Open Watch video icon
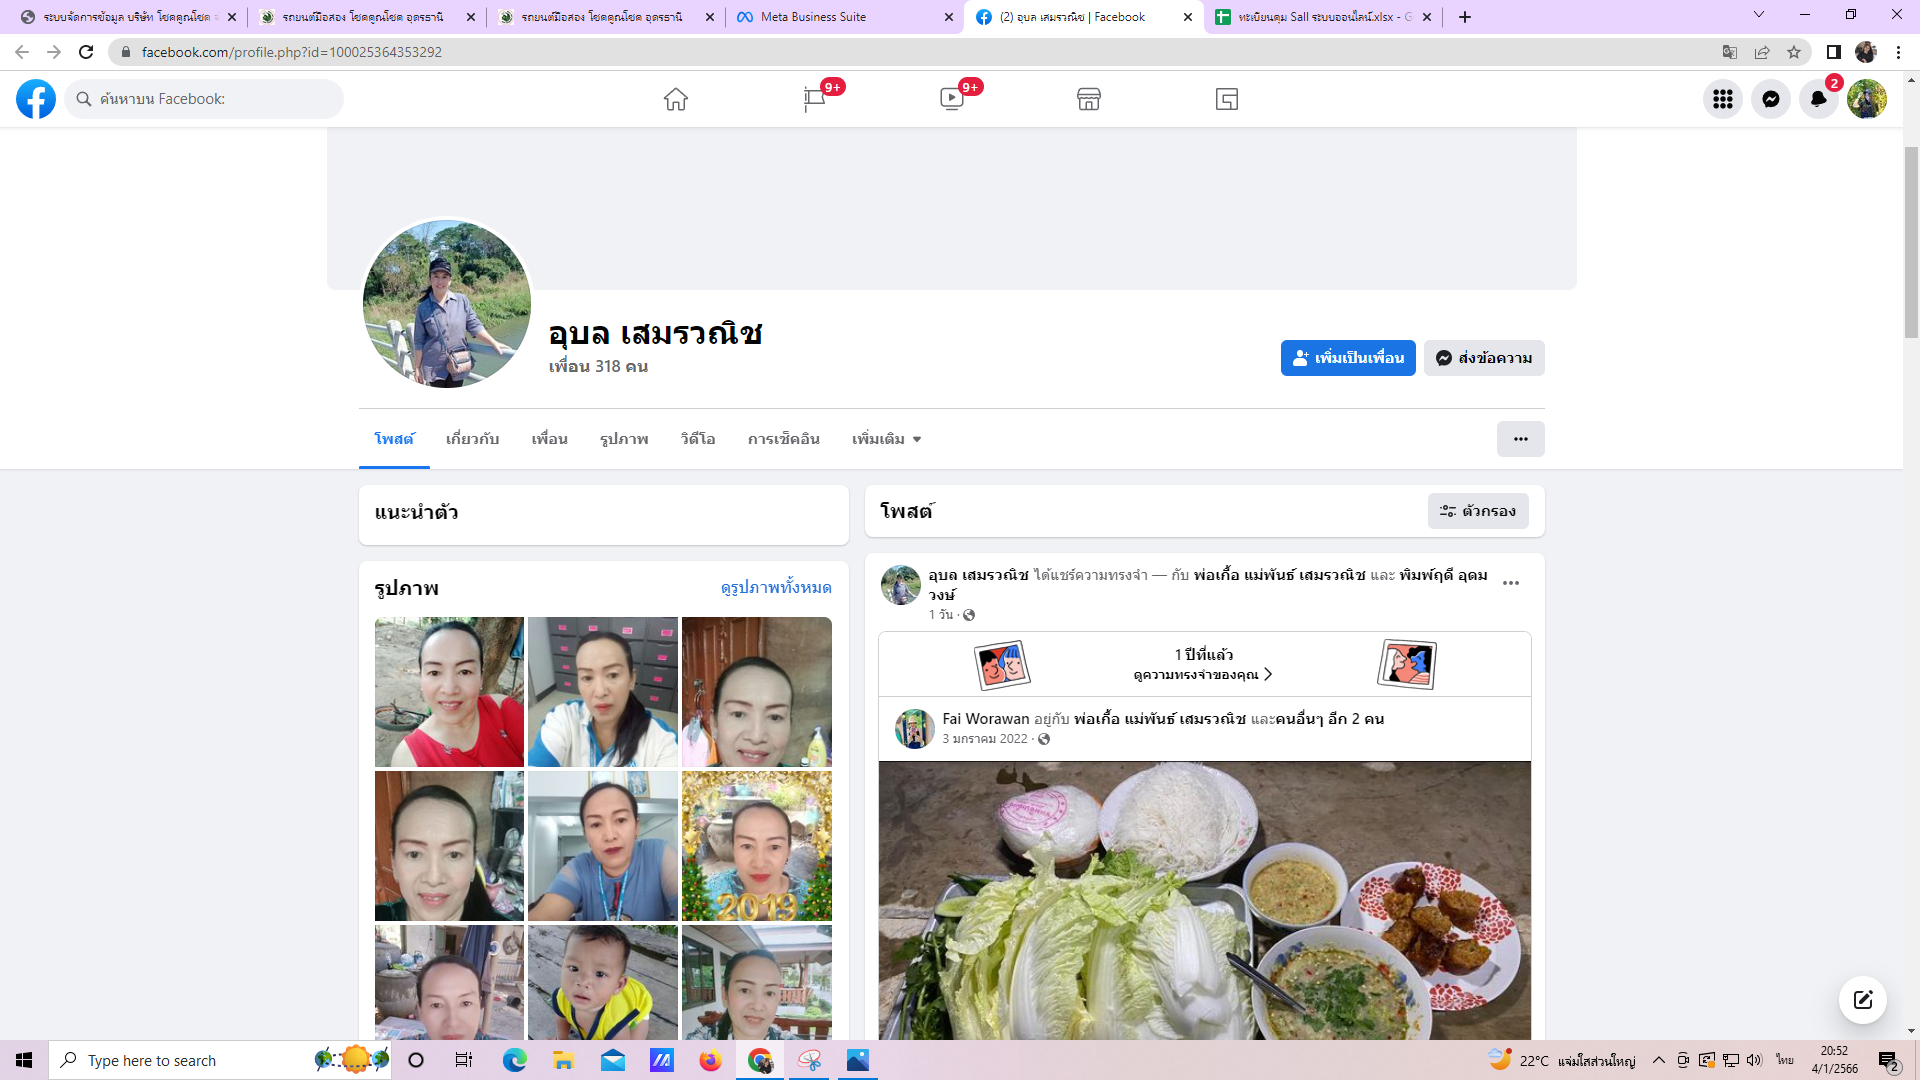Screen dimensions: 1920x1080 coord(952,99)
